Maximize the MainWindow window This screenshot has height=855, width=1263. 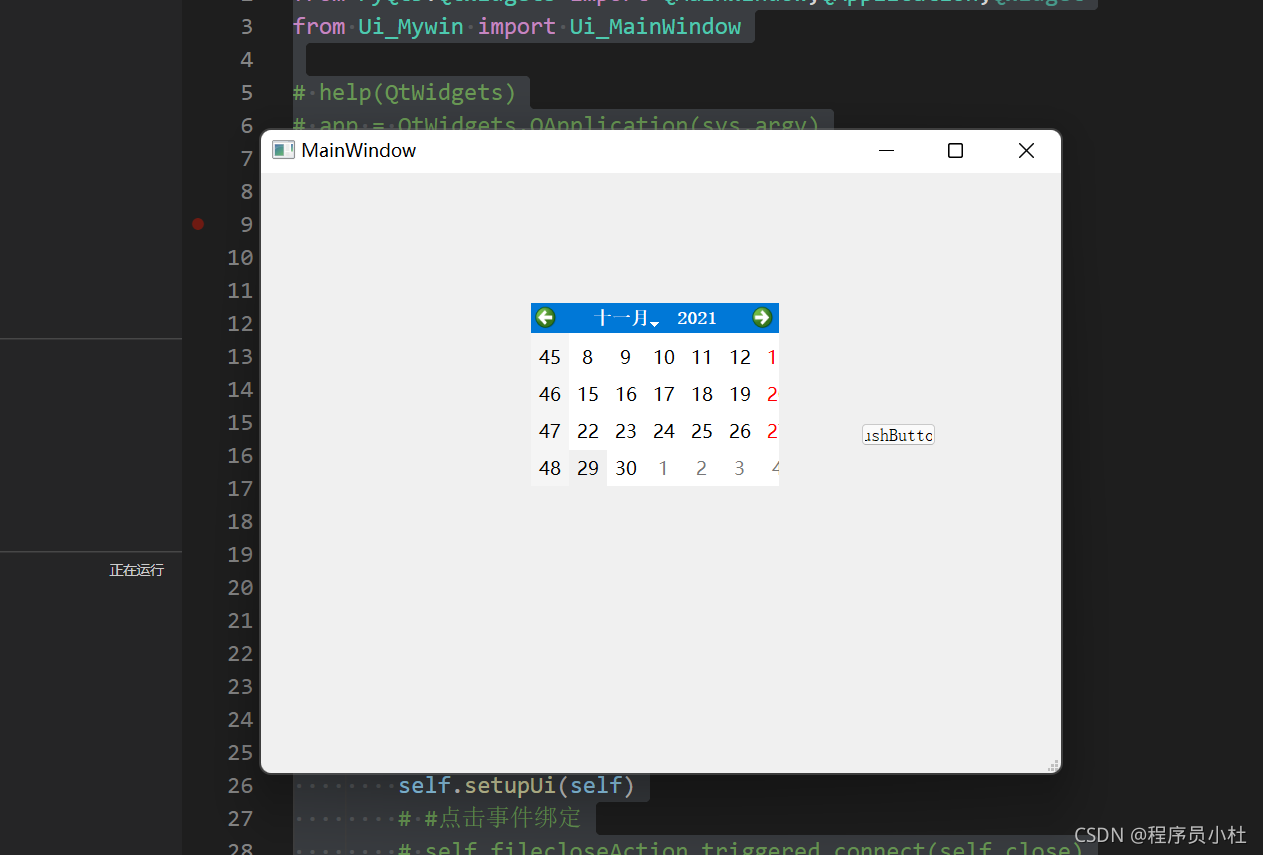(x=955, y=151)
